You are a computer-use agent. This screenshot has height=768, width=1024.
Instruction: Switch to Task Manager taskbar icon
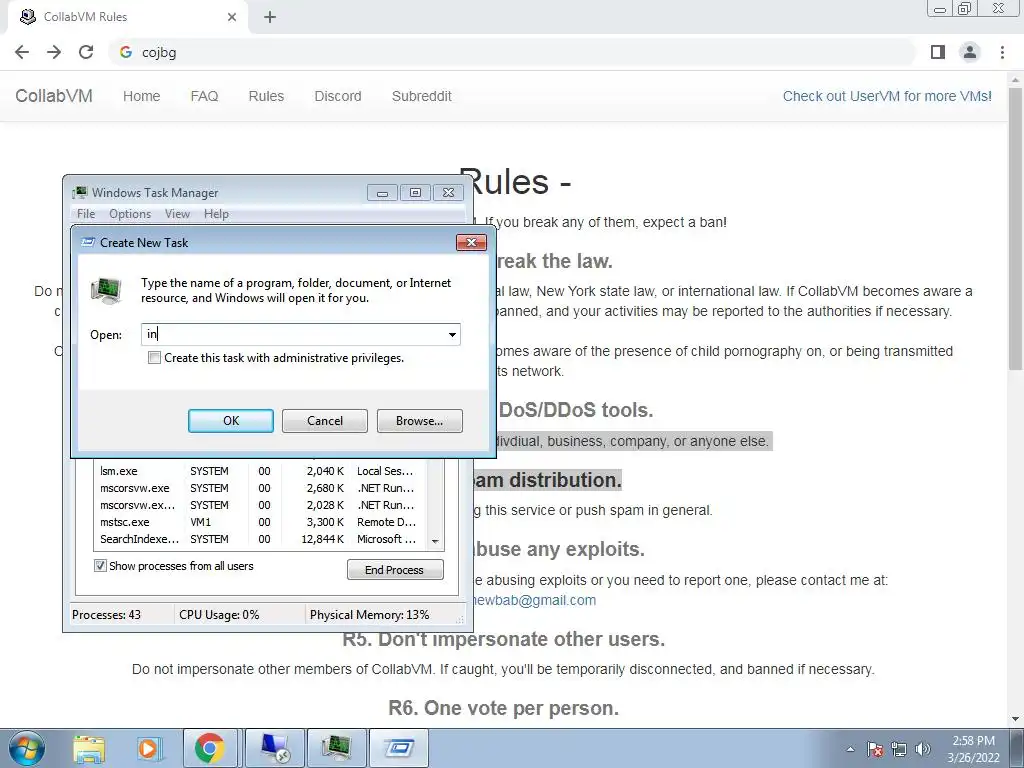coord(337,748)
